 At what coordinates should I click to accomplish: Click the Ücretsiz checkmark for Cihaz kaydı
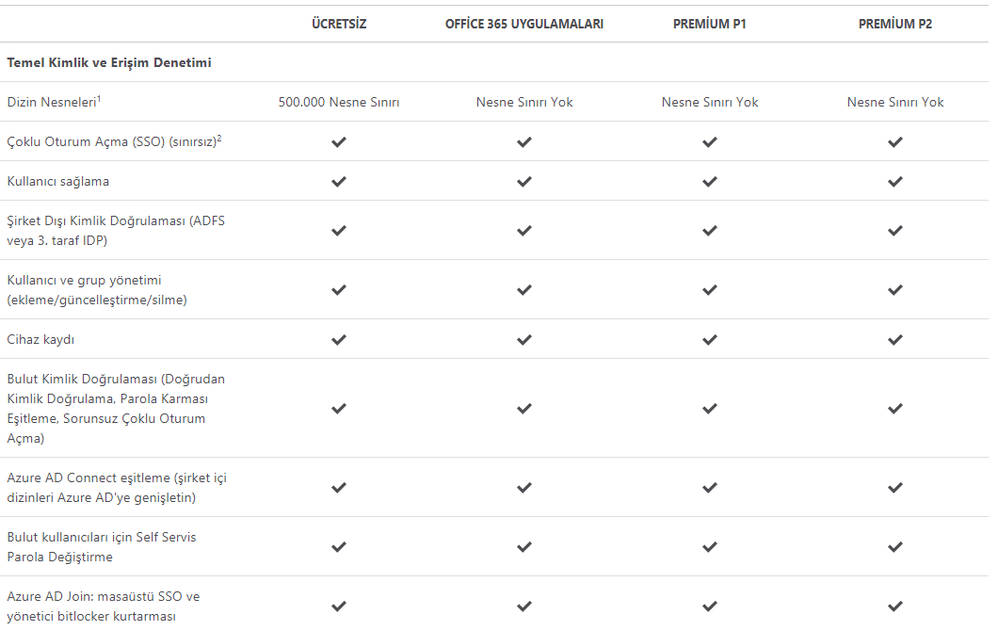(339, 339)
